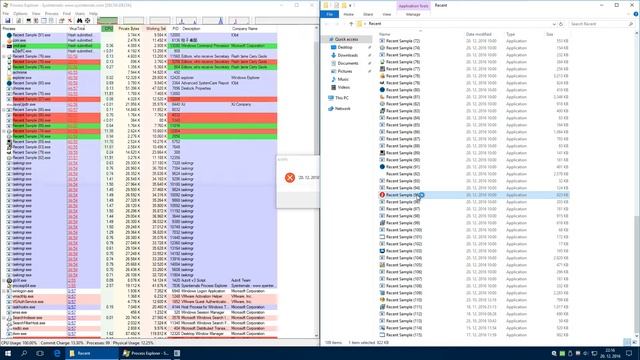Open Pictures in the navigation pane

tap(345, 71)
